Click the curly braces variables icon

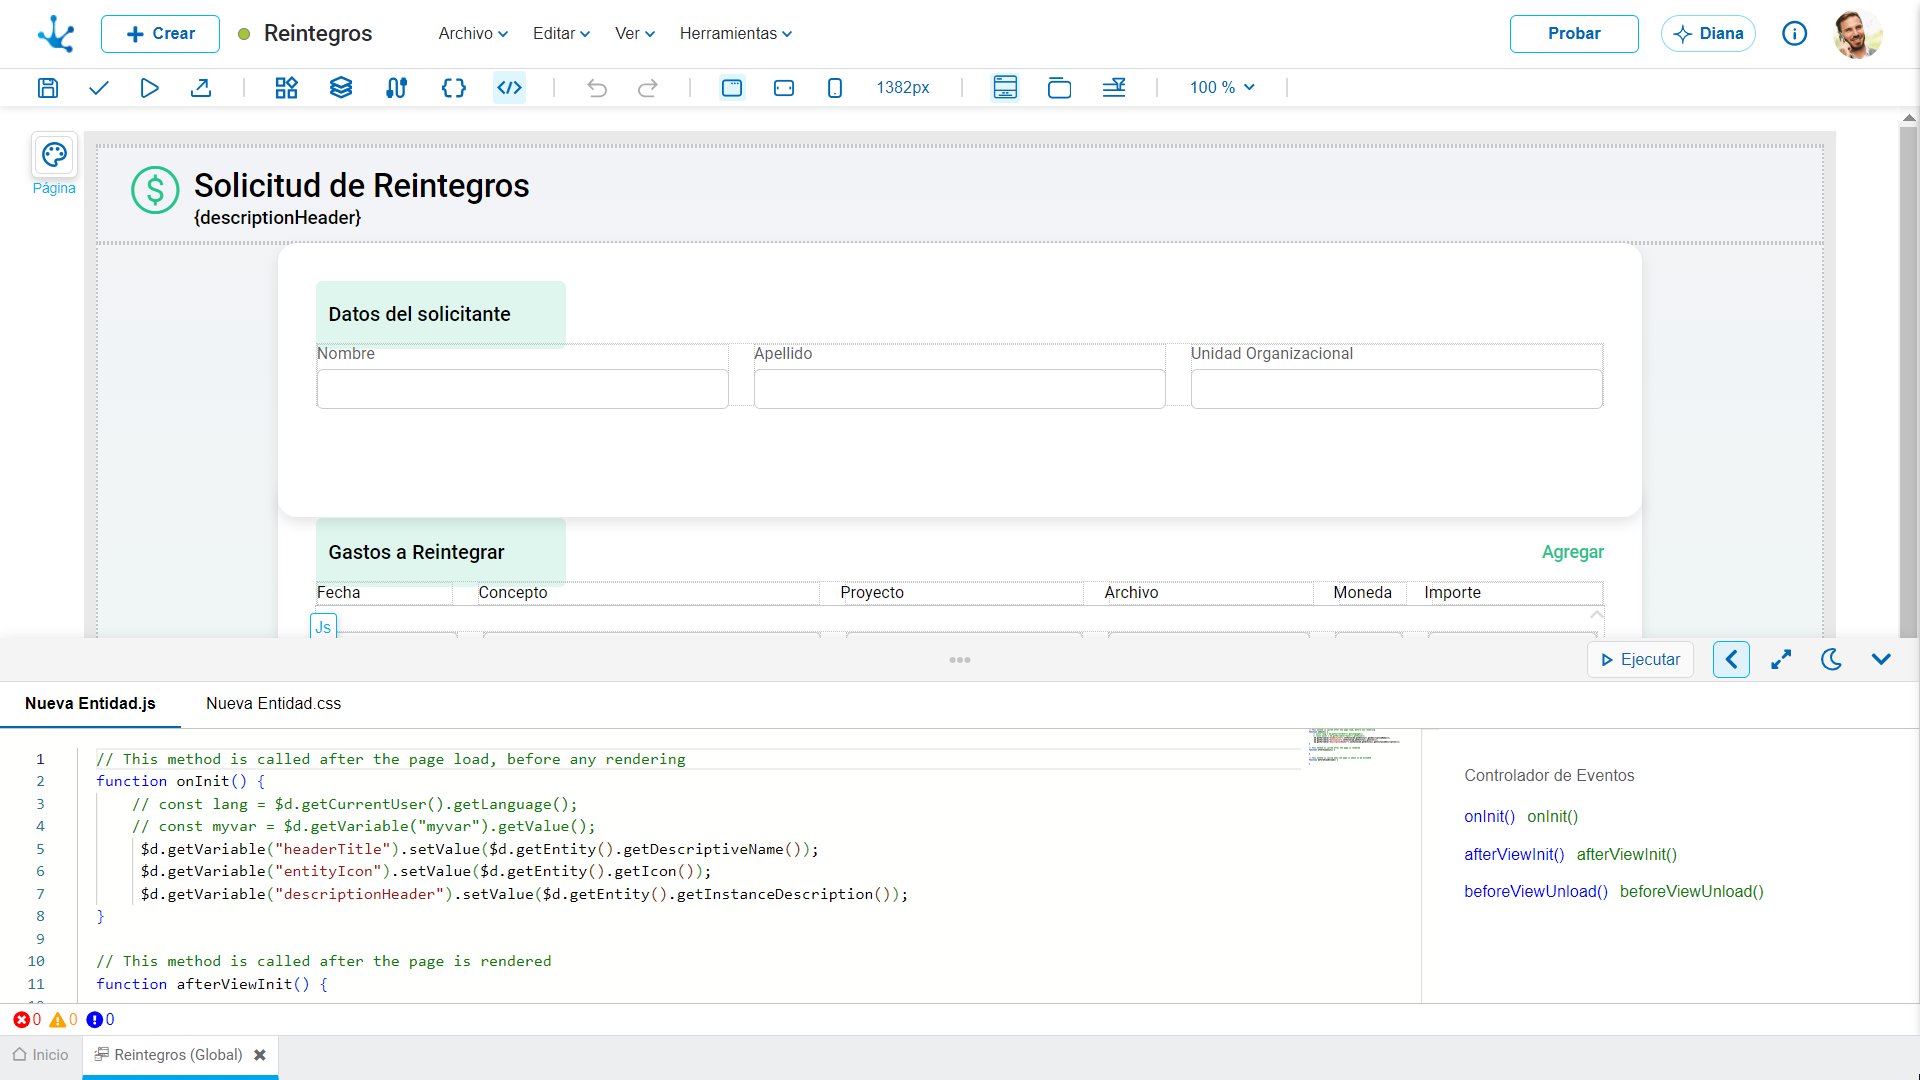click(x=454, y=88)
